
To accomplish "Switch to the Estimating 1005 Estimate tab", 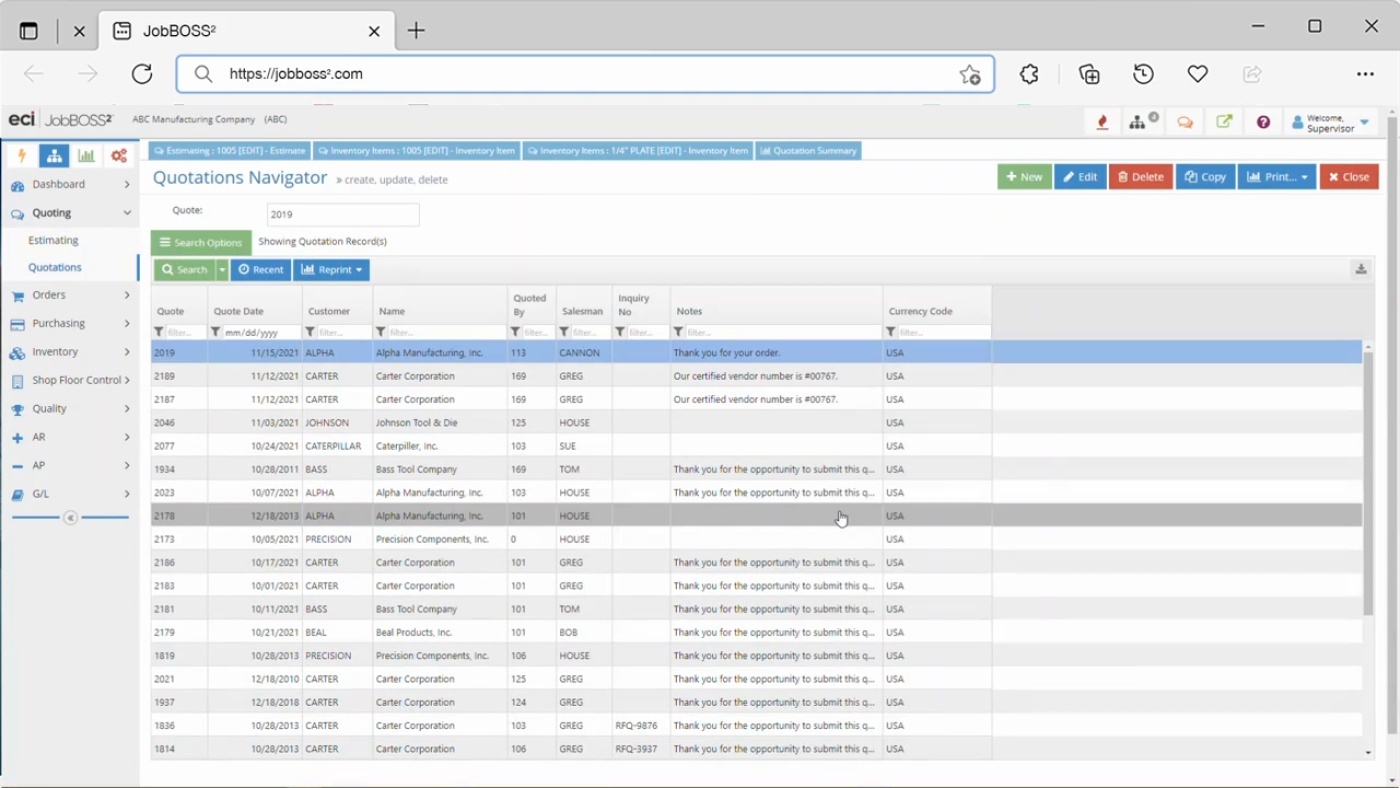I will [230, 151].
